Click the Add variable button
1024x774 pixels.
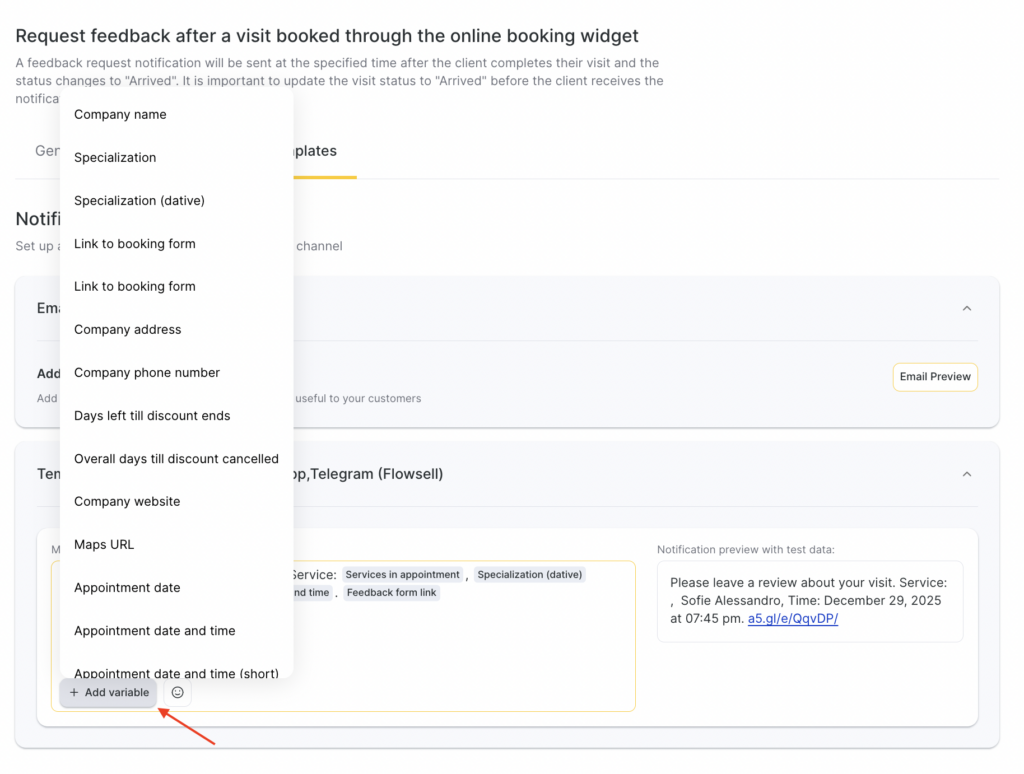(x=109, y=692)
